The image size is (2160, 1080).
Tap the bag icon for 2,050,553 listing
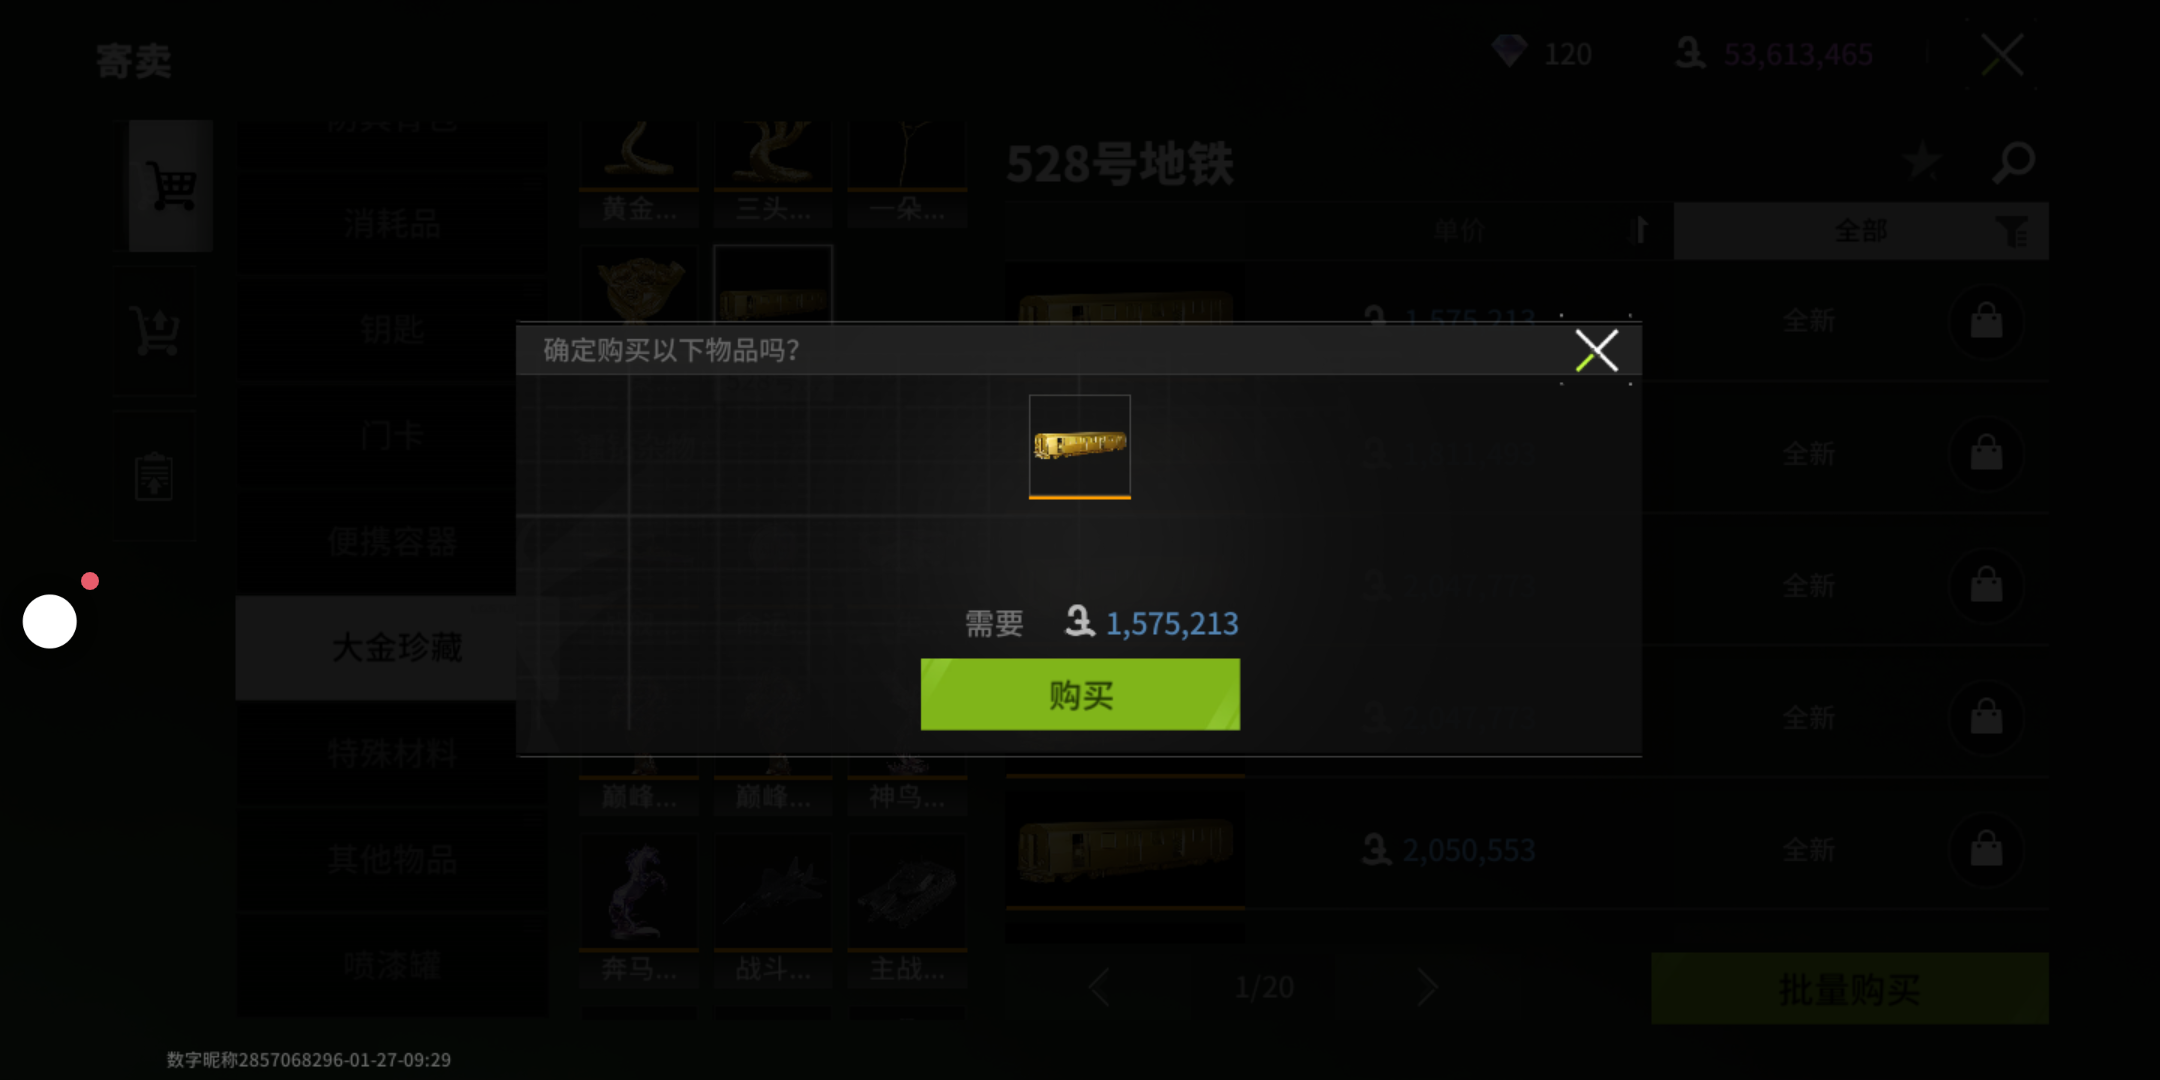[x=1986, y=850]
